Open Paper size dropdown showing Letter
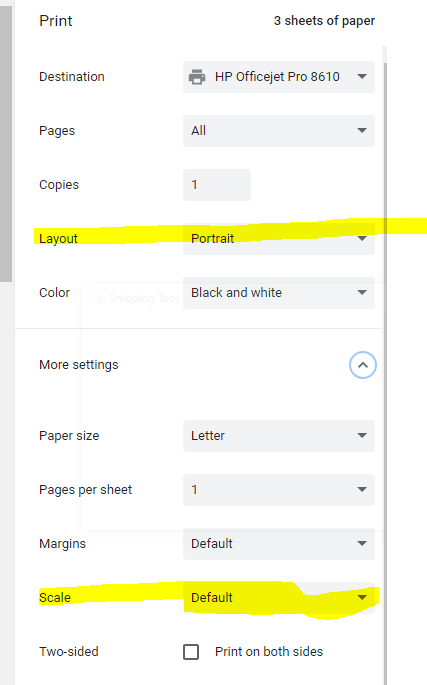427x685 pixels. click(279, 436)
